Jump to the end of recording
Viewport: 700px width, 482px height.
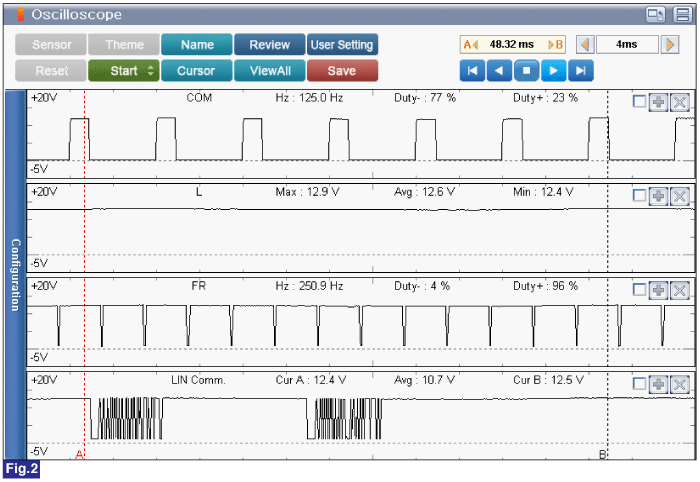click(581, 71)
